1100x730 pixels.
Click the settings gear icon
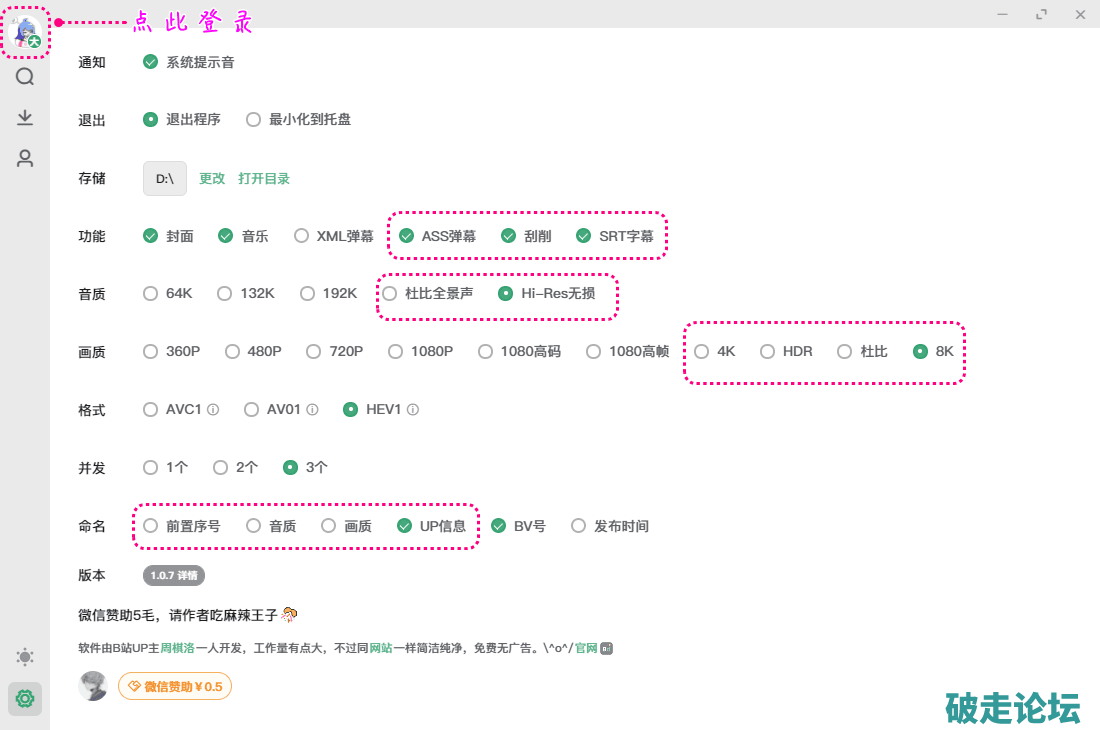tap(25, 699)
